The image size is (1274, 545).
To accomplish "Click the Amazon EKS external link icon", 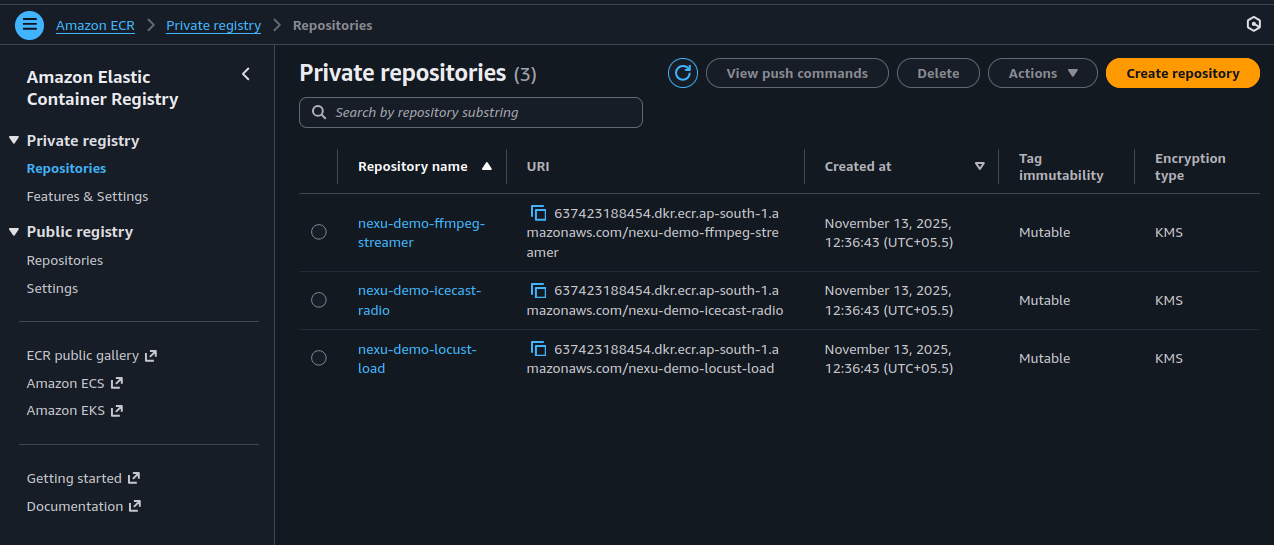I will coord(117,411).
